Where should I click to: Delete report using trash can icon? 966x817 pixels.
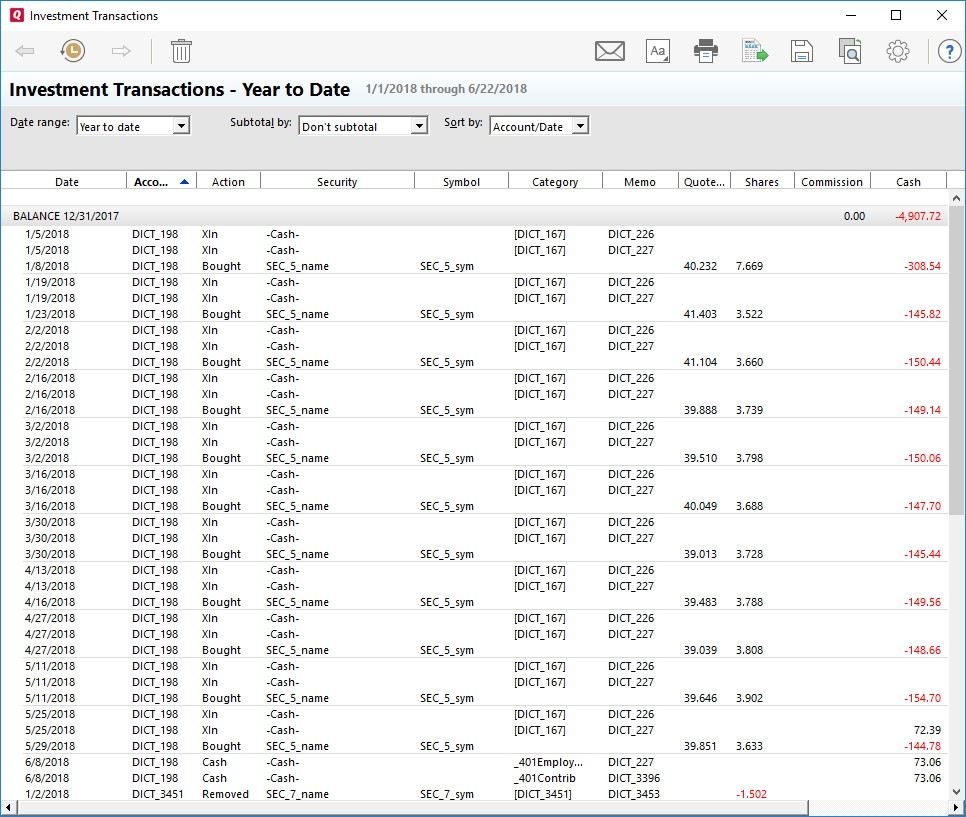point(181,51)
